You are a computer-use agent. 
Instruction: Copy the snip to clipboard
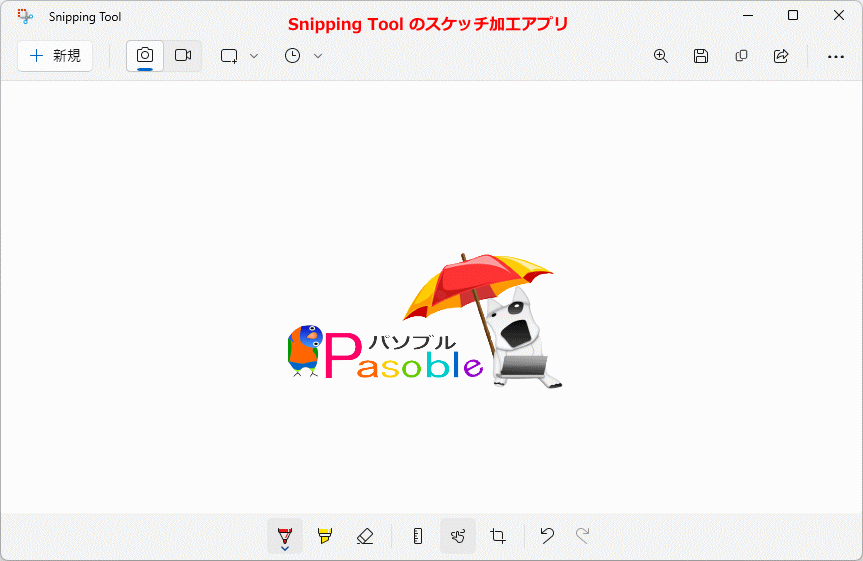click(741, 56)
